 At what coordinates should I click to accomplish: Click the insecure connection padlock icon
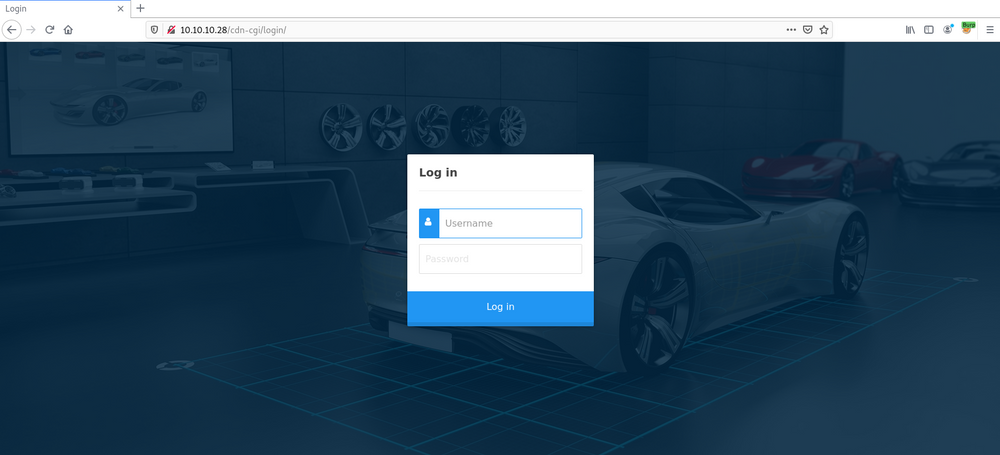coord(171,30)
